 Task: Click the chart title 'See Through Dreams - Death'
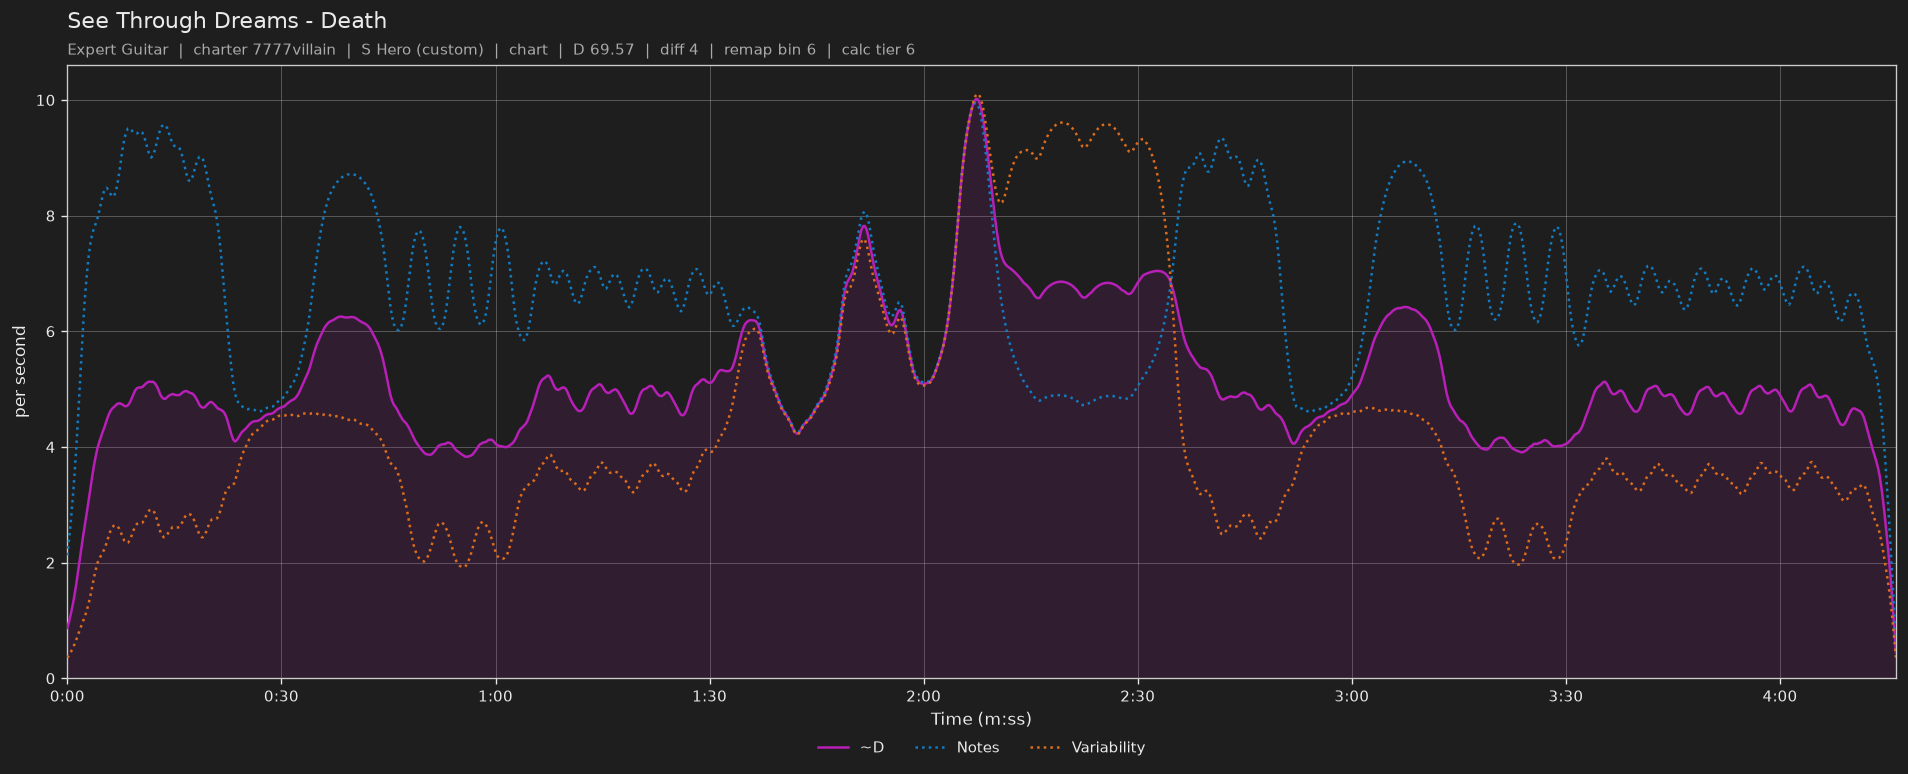227,21
